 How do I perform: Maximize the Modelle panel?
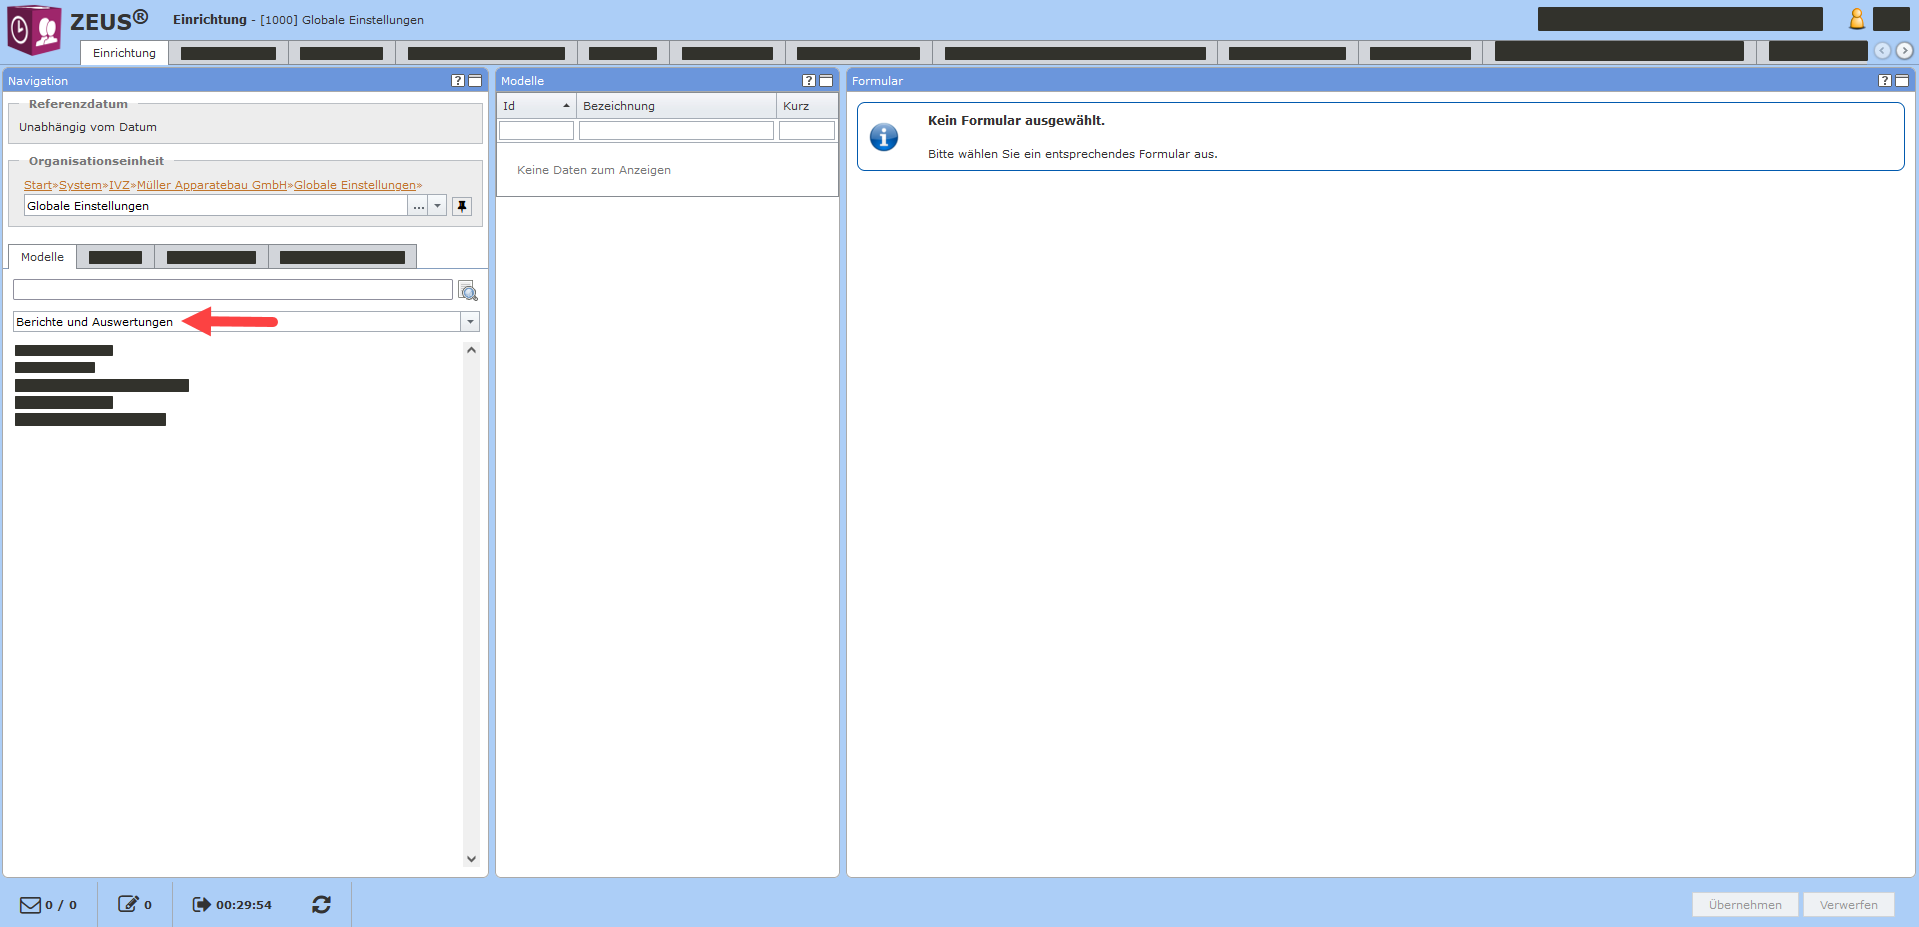tap(826, 81)
